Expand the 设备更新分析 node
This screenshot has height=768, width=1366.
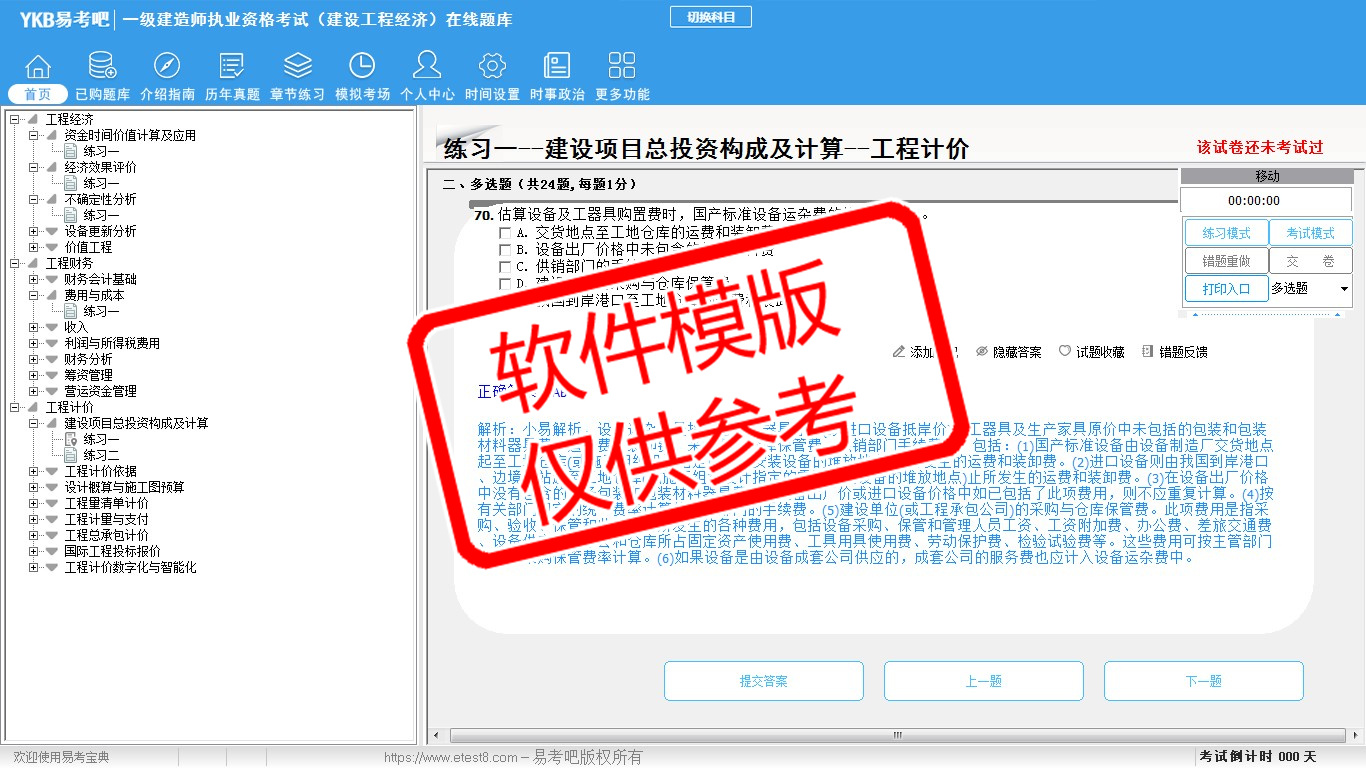(33, 232)
